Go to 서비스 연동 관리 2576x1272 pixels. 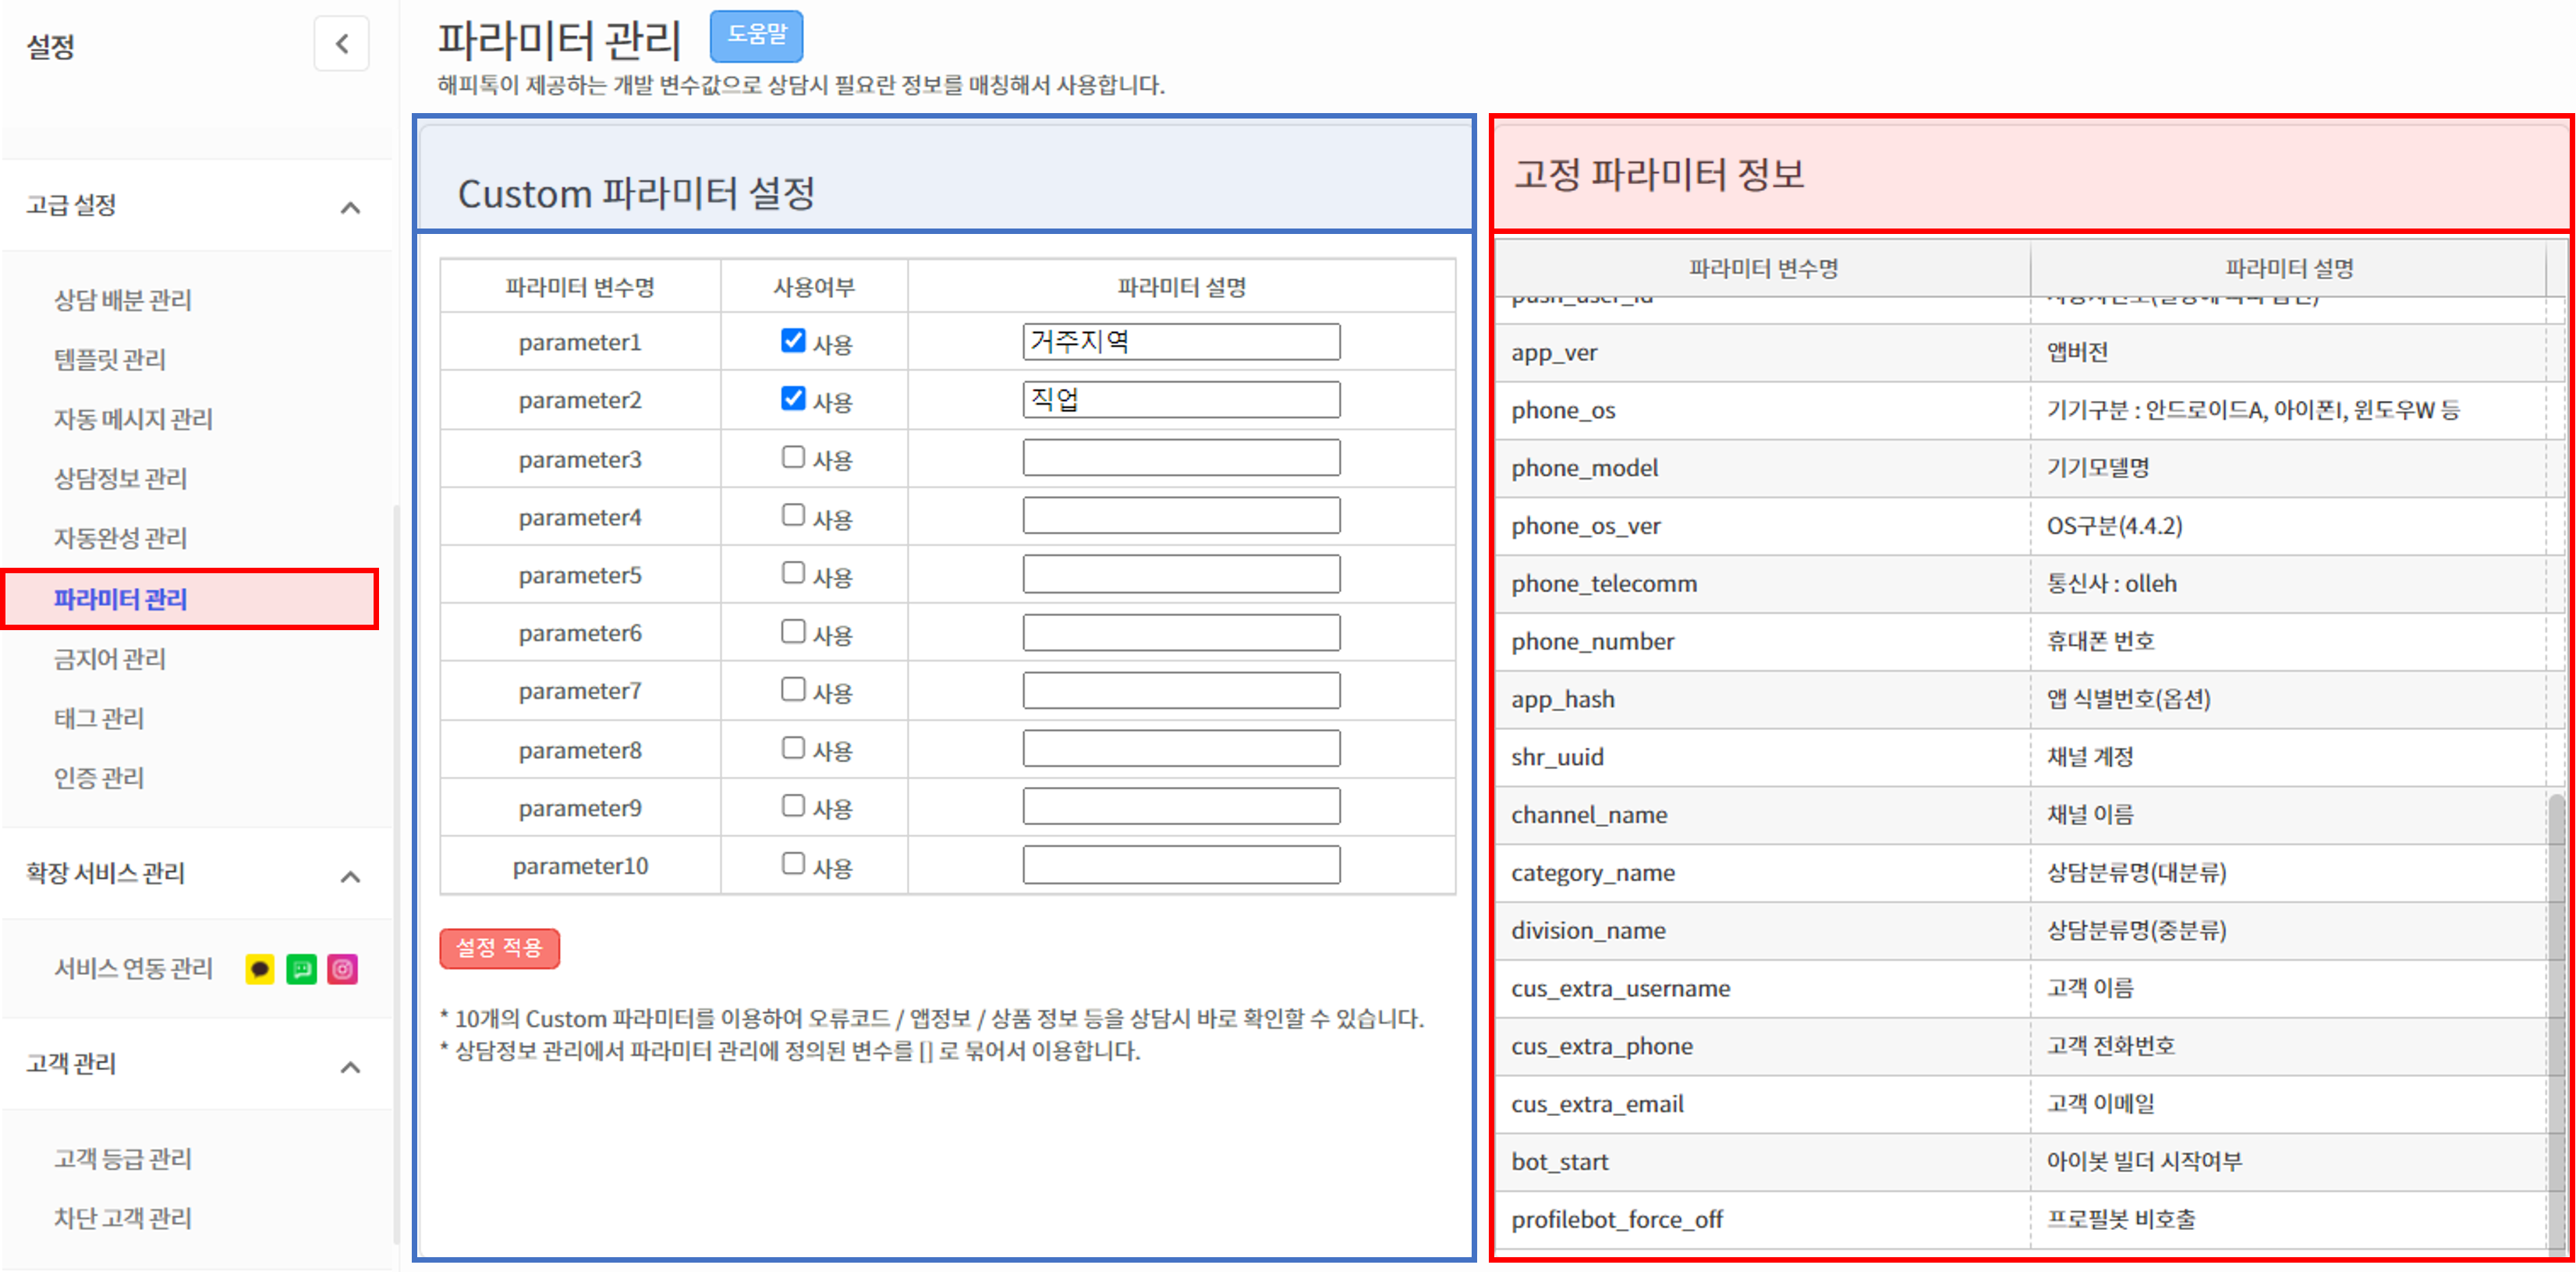tap(133, 968)
